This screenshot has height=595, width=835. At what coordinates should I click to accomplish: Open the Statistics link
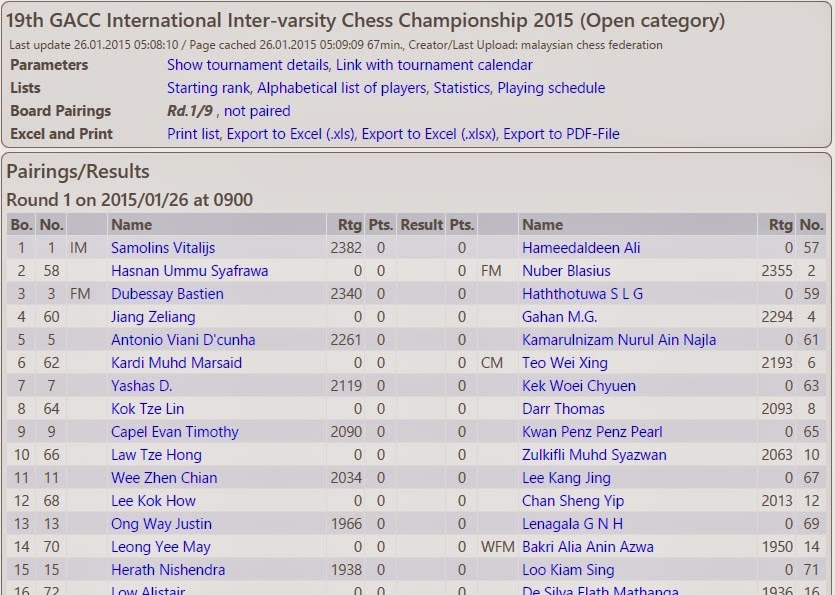tap(461, 88)
